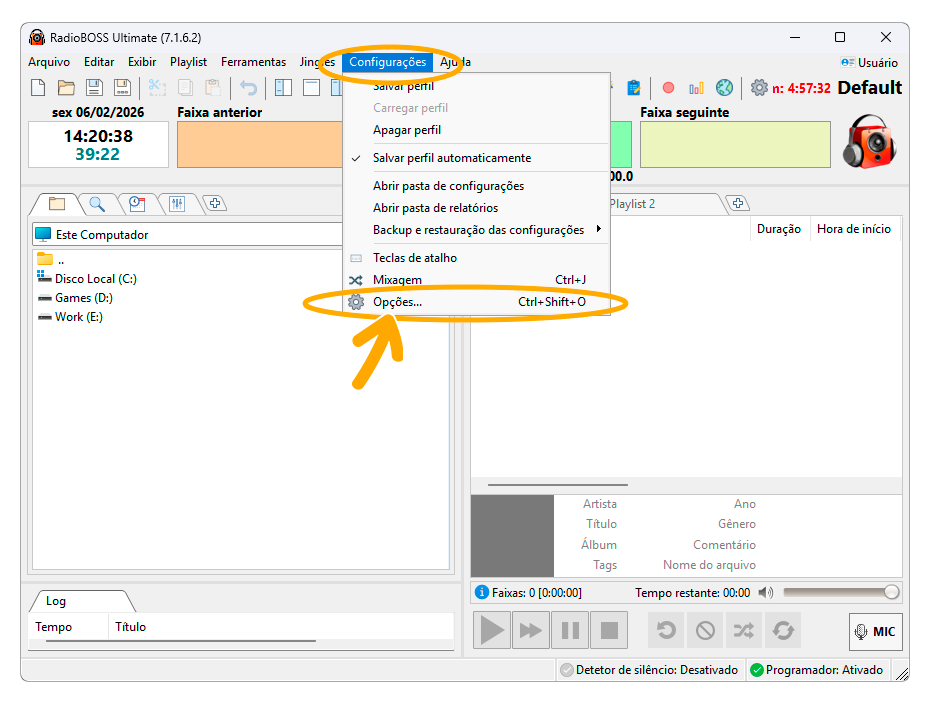This screenshot has width=931, height=704.
Task: Click the 'Usuário' link at top right
Action: [x=870, y=62]
